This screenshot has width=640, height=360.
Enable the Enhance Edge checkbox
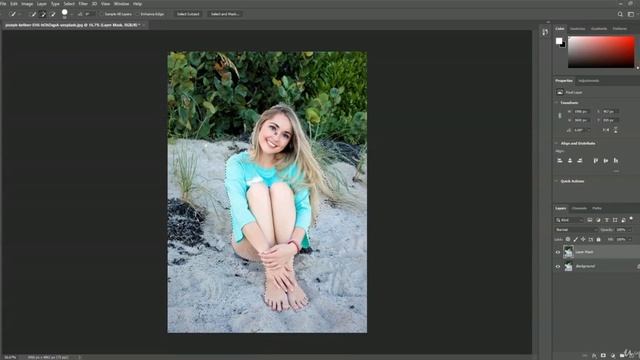tap(138, 14)
